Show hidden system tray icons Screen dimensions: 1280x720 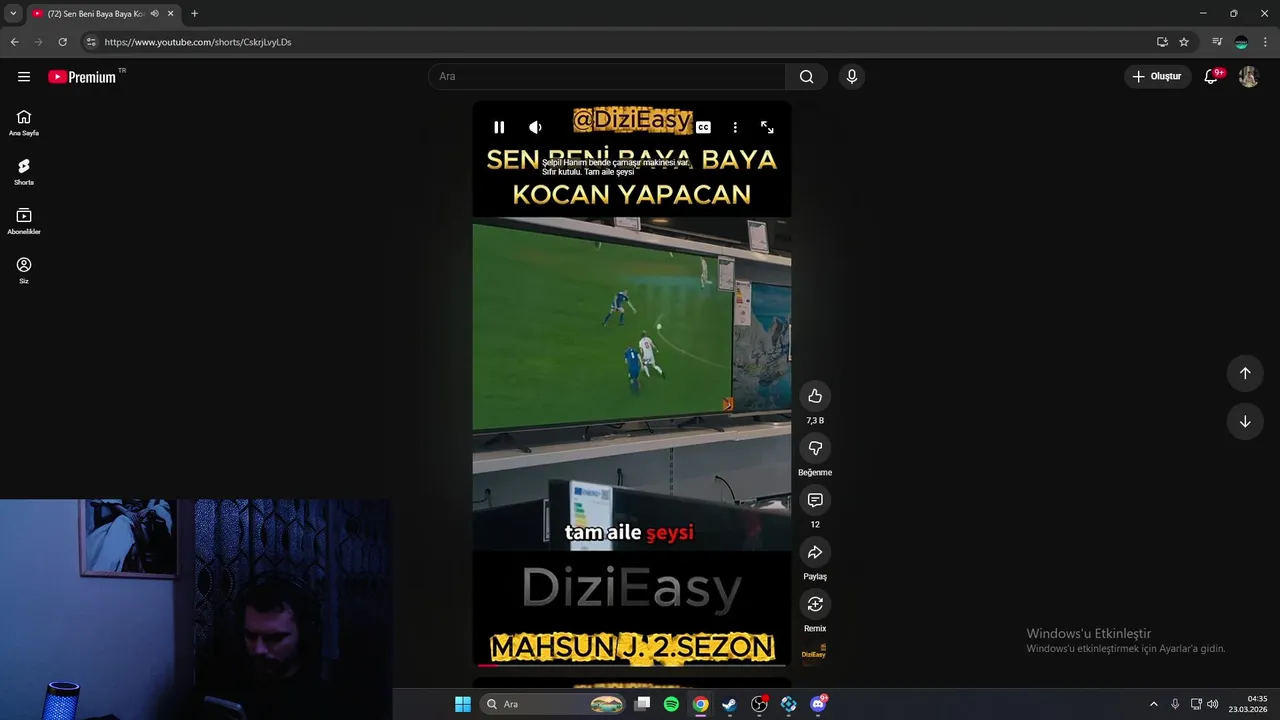[x=1153, y=704]
